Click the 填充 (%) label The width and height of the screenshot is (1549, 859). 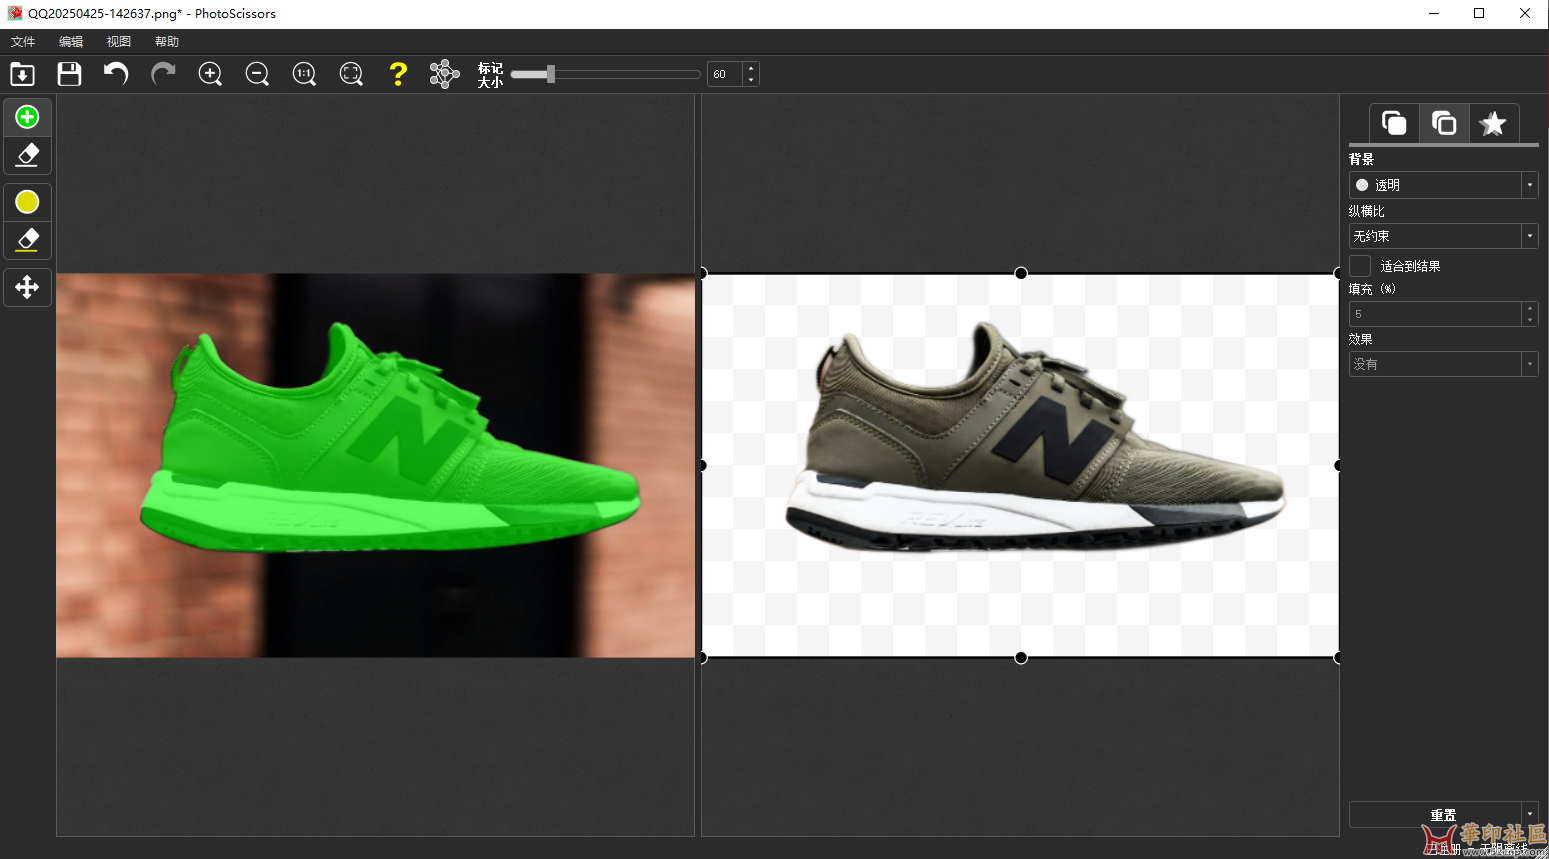coord(1372,289)
